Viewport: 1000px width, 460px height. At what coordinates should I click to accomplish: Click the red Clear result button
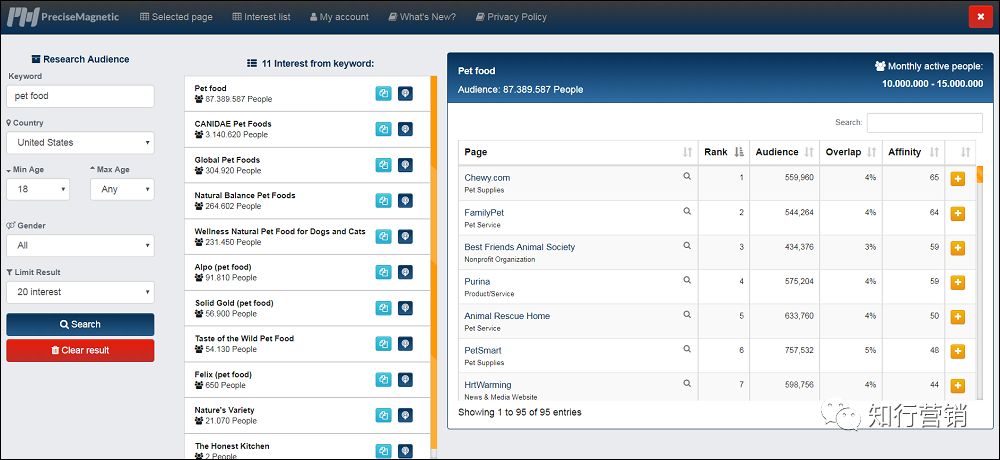80,350
